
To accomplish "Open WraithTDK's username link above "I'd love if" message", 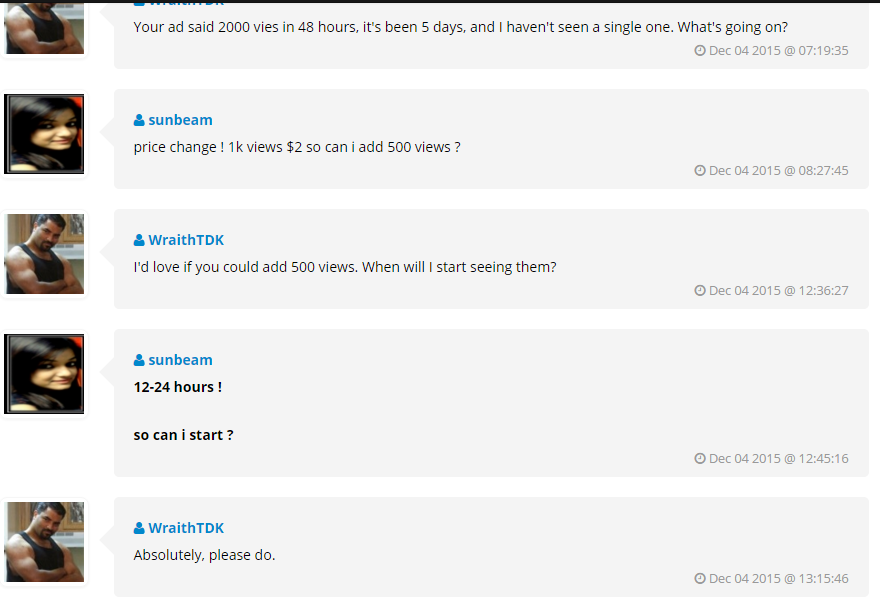I will click(188, 240).
